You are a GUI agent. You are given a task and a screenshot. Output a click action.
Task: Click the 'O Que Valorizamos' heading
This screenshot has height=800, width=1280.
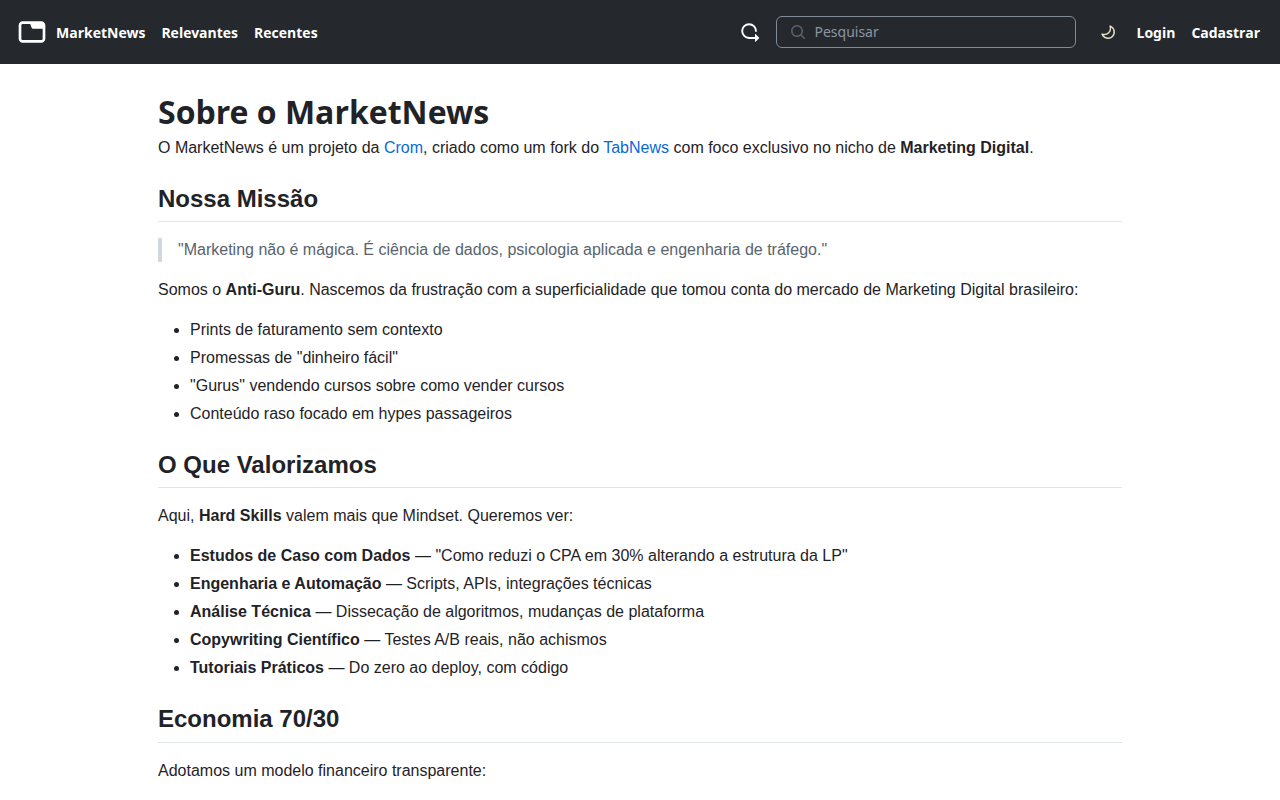click(267, 465)
